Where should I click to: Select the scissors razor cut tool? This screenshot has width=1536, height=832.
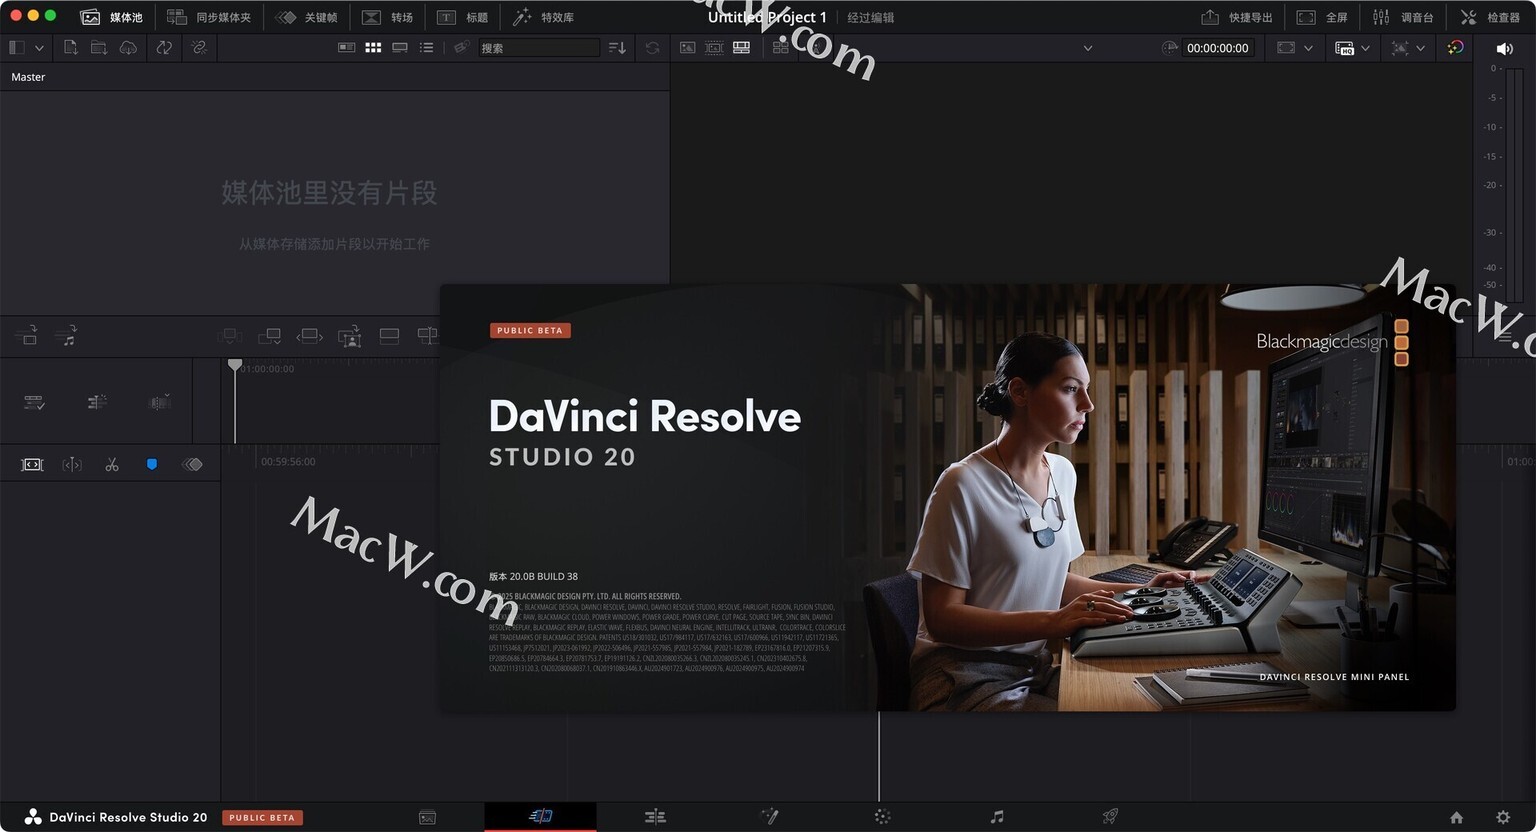[x=112, y=464]
